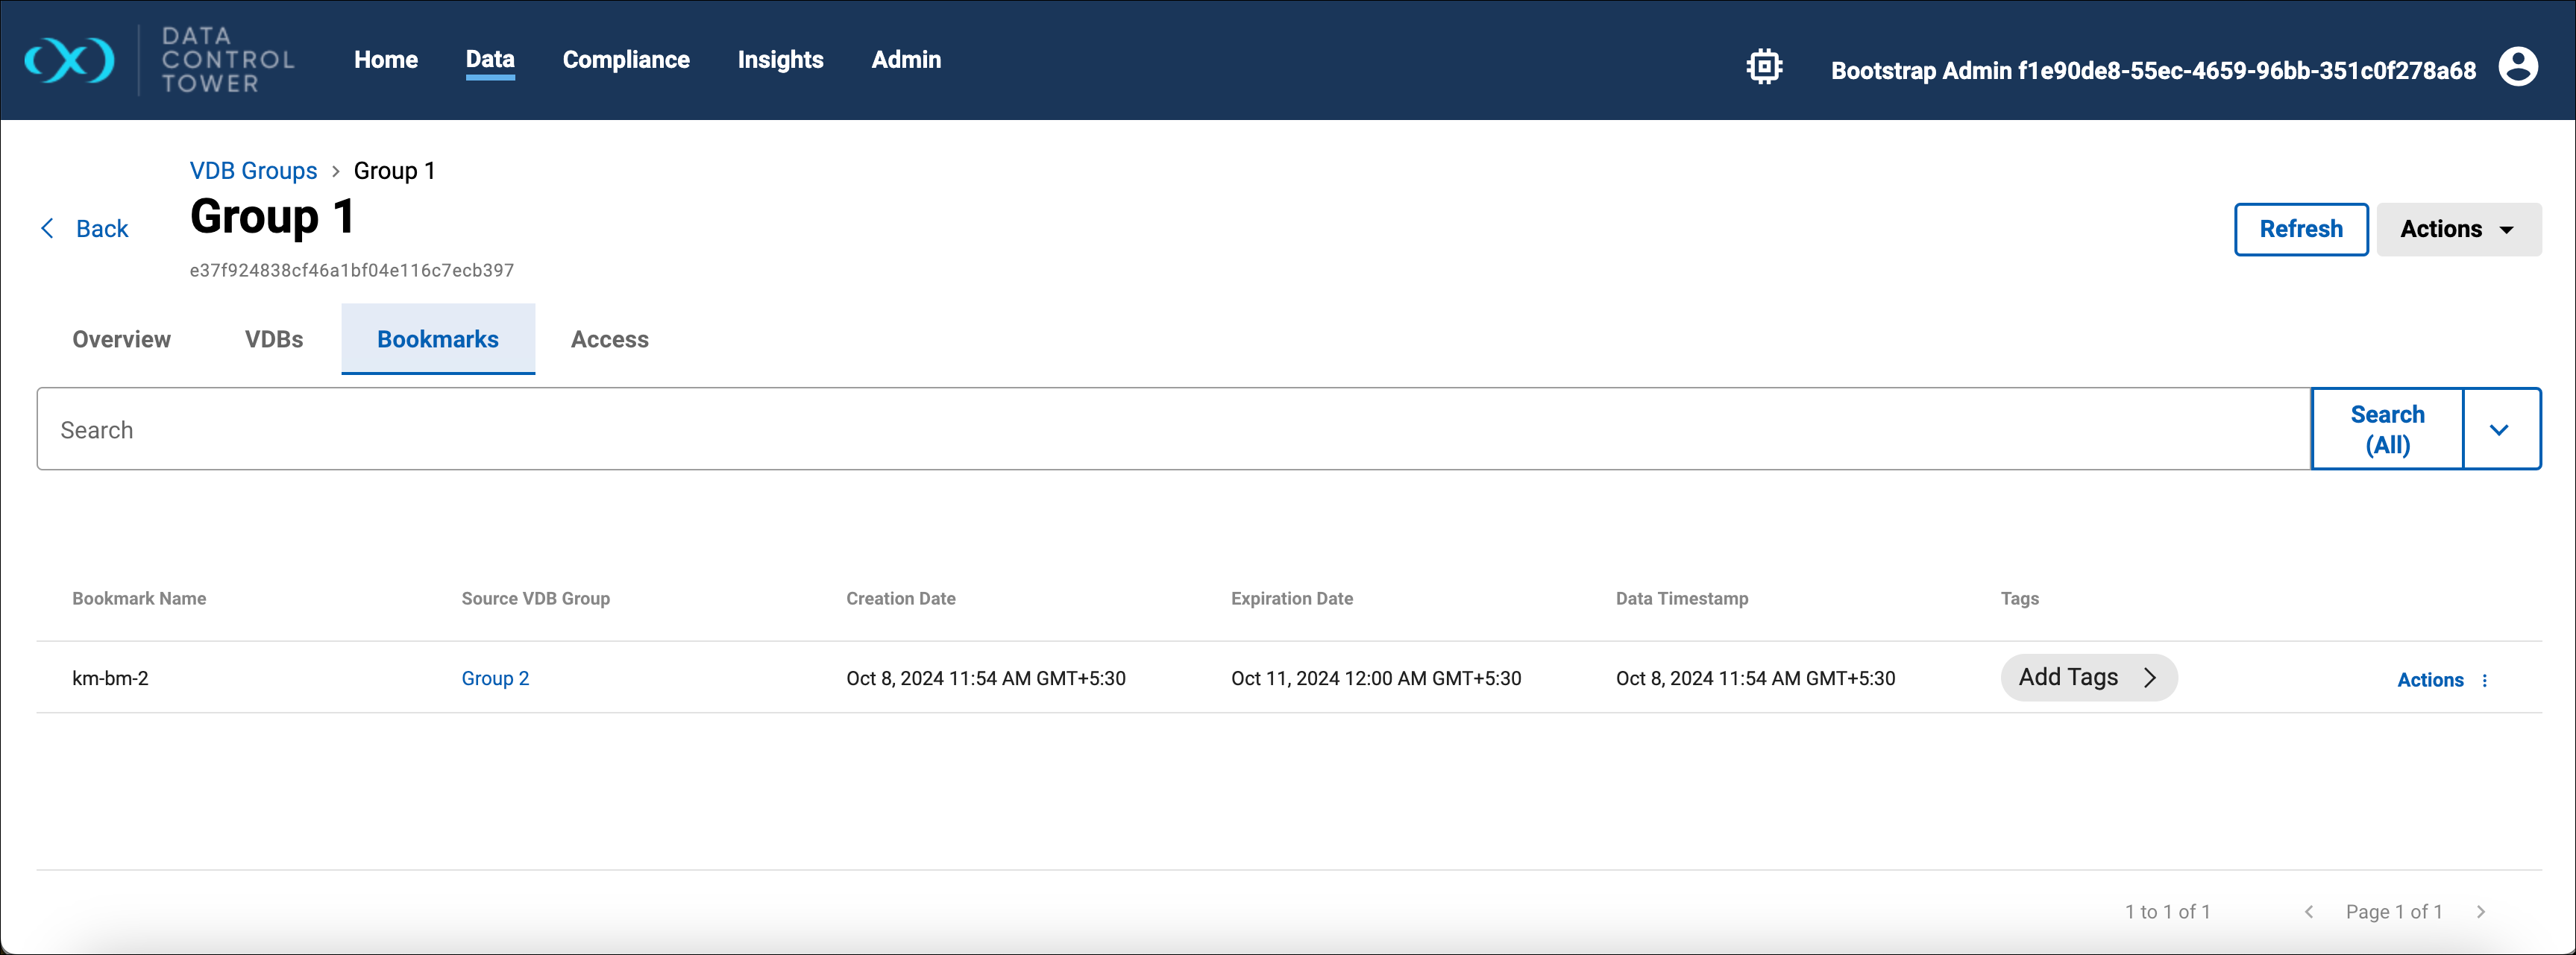Expand the Search (All) dropdown chevron
Viewport: 2576px width, 955px height.
2499,430
